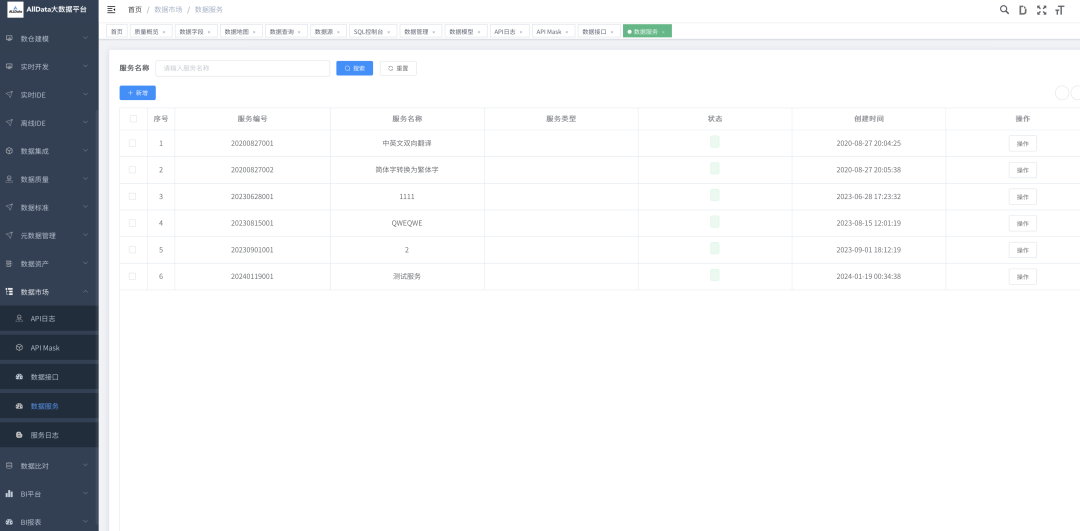Expand the 数据集成 sidebar menu
The image size is (1080, 531).
click(x=86, y=151)
